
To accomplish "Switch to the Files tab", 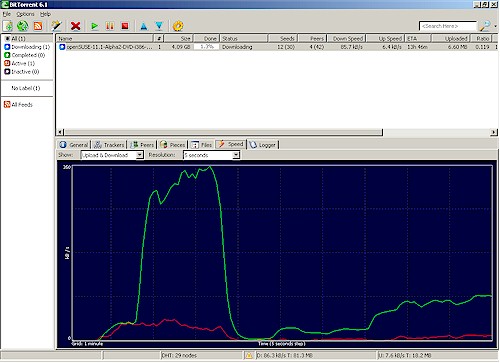I will click(201, 145).
